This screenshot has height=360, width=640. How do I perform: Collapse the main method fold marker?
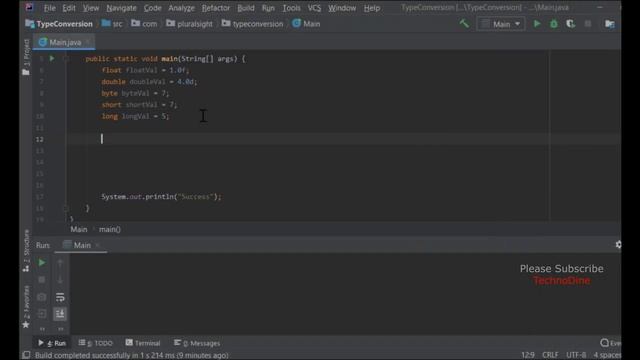tap(66, 59)
